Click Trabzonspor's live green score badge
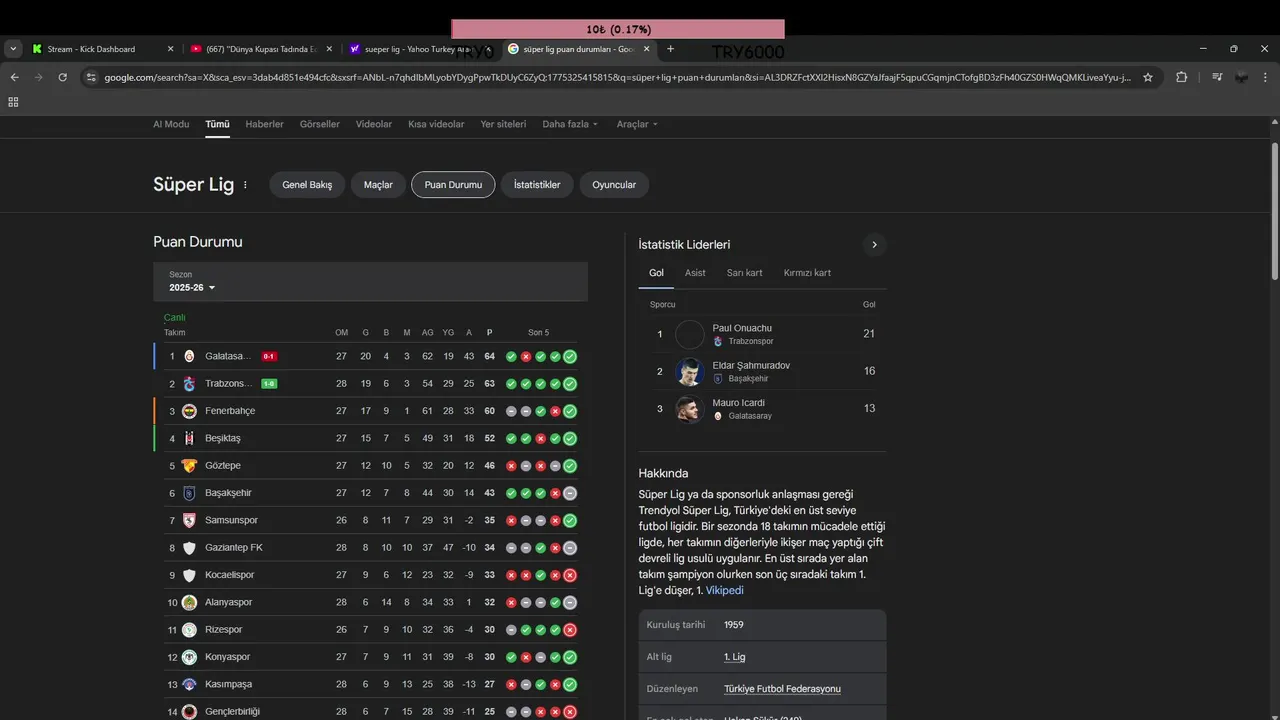 269,384
